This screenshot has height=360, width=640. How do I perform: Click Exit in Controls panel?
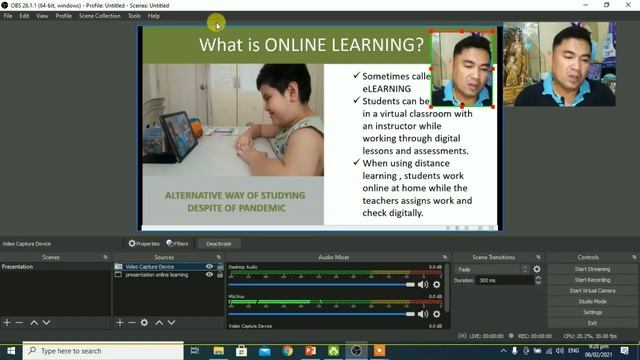592,323
